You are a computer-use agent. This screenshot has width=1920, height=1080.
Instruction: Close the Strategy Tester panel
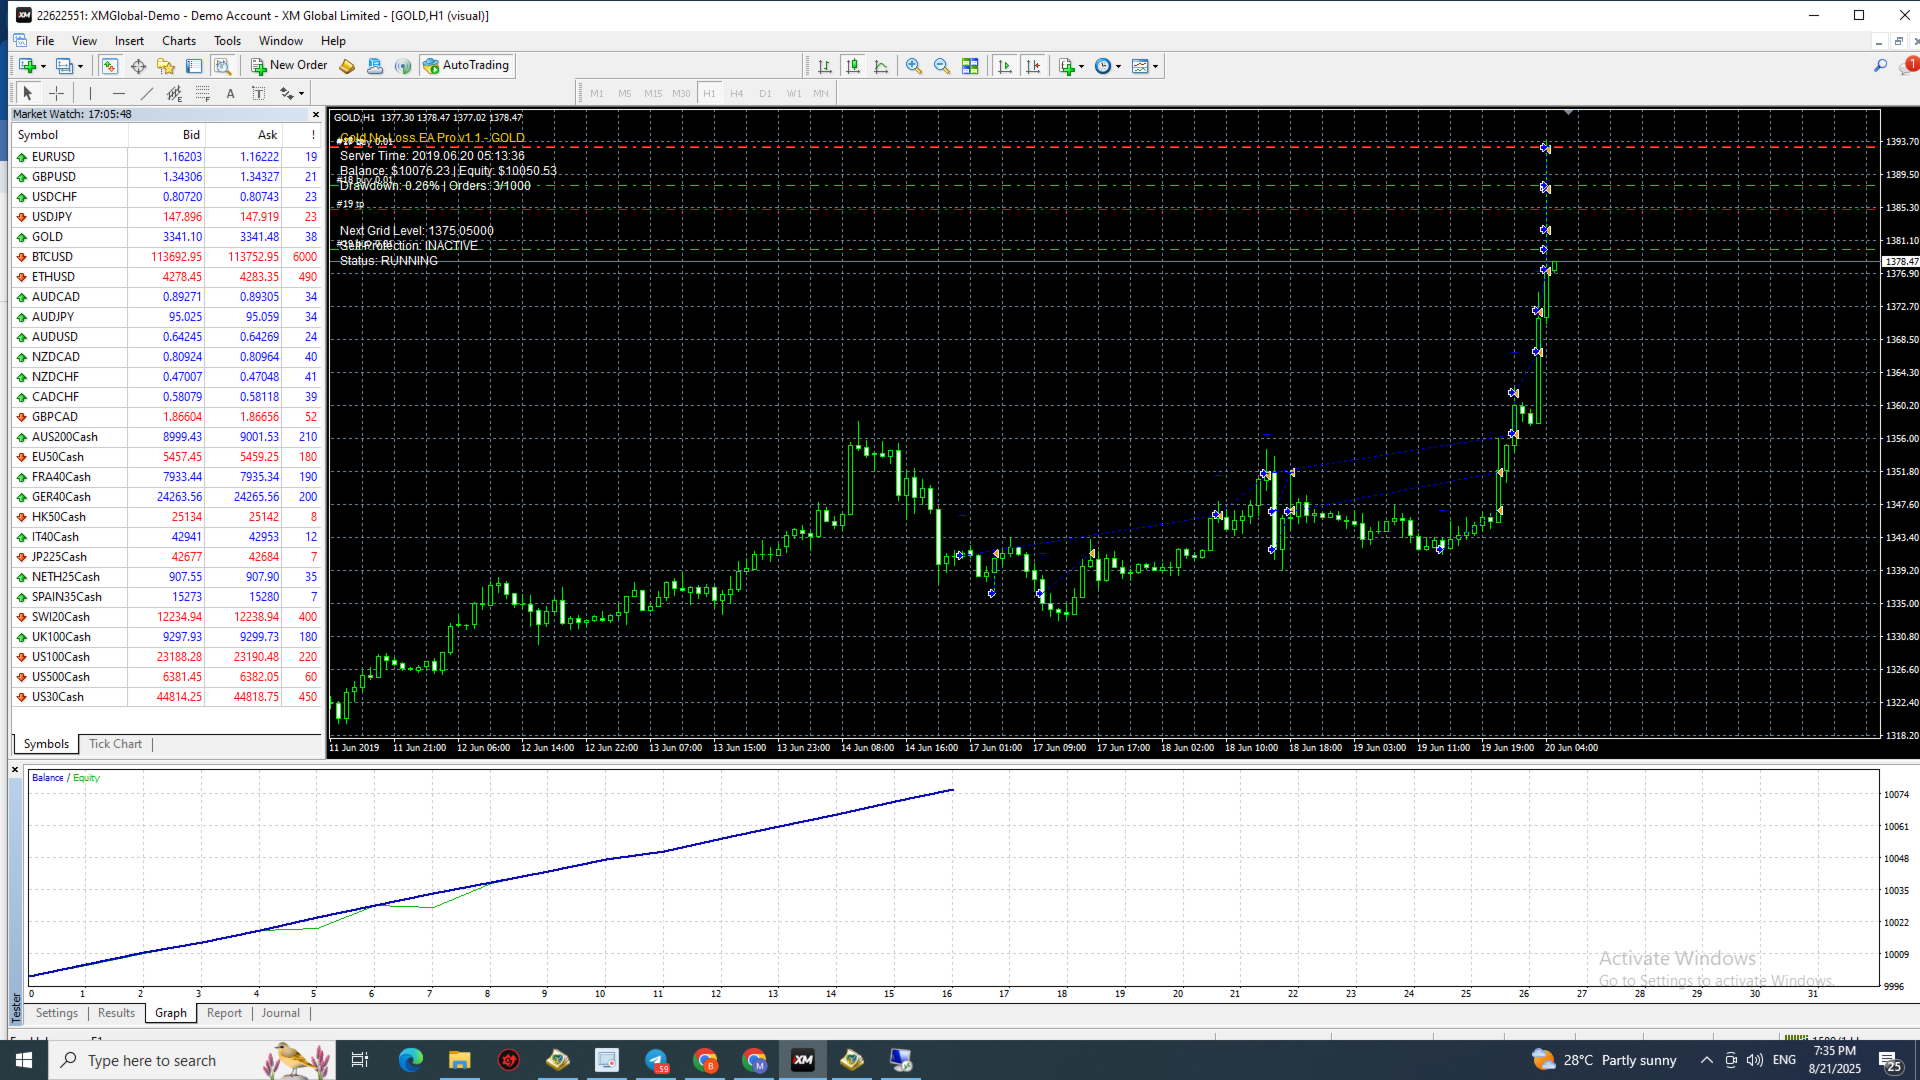click(15, 770)
